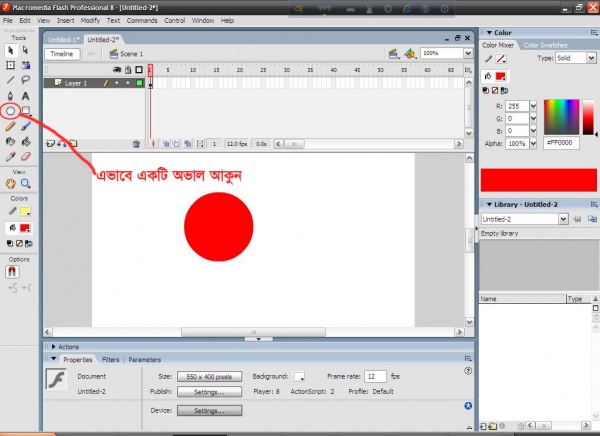Insert a new layer in timeline
600x436 pixels.
50,144
